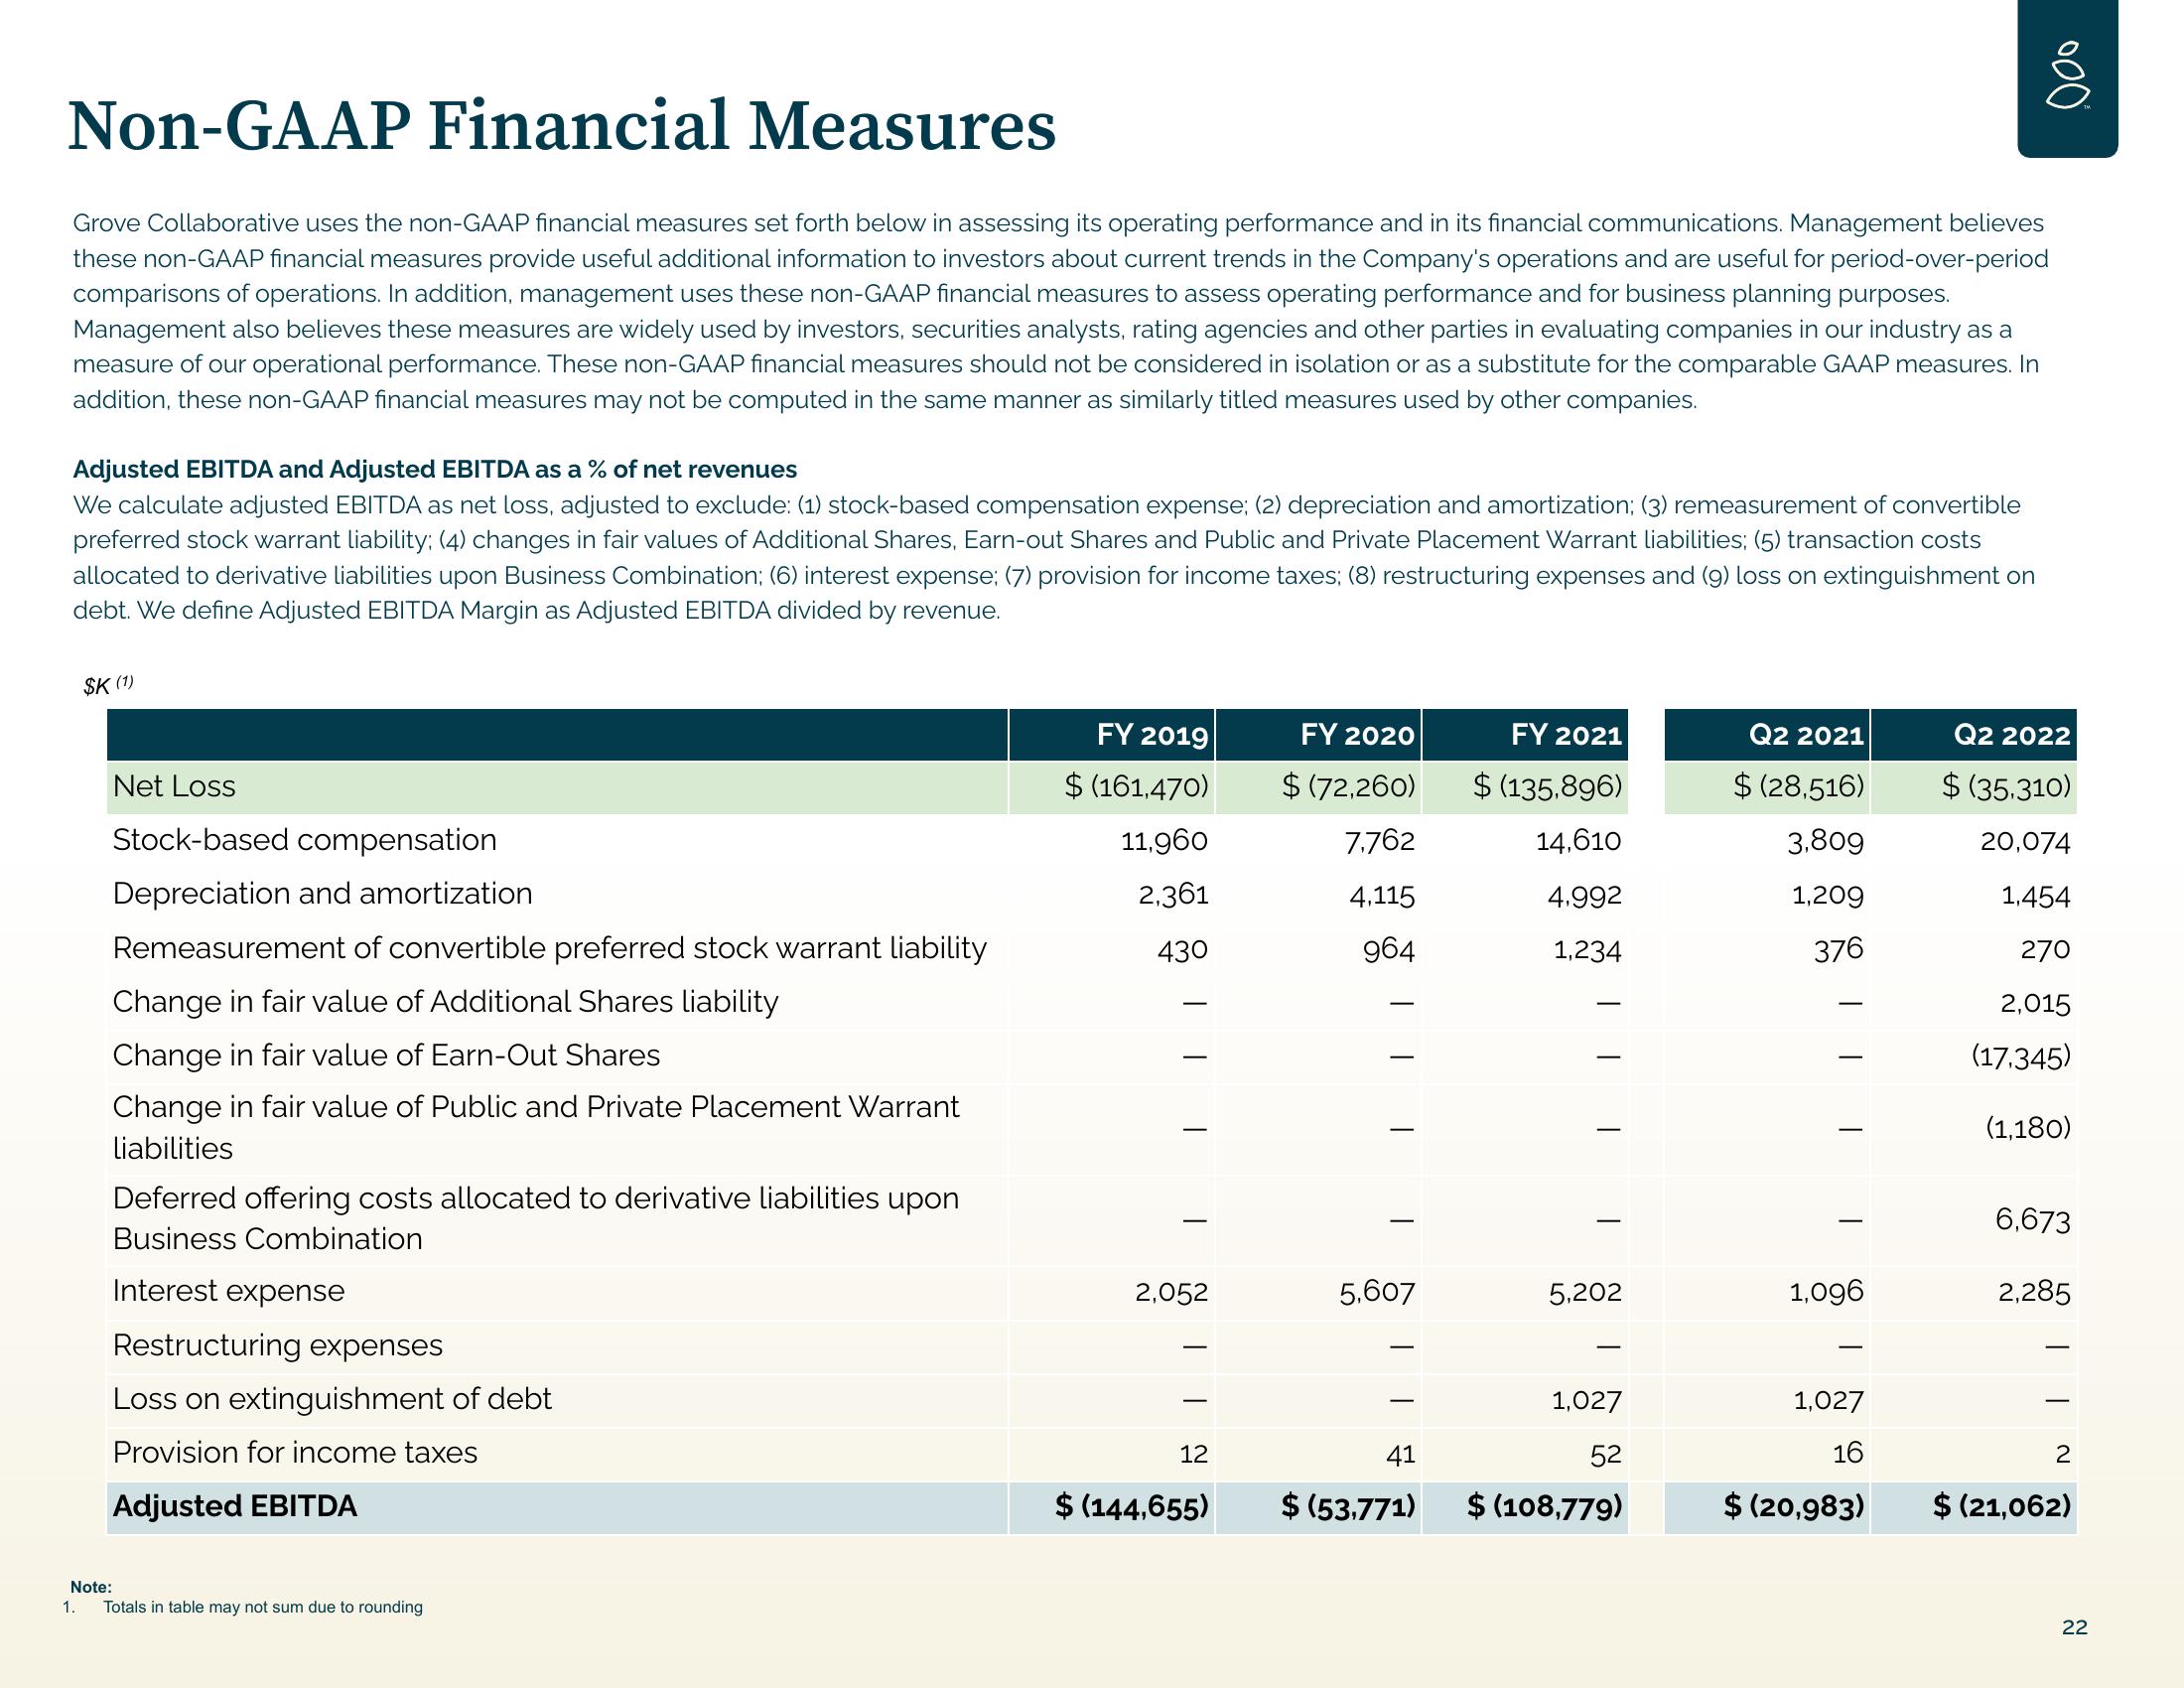
Task: Click deferred offering costs value 6,673
Action: 2032,1220
